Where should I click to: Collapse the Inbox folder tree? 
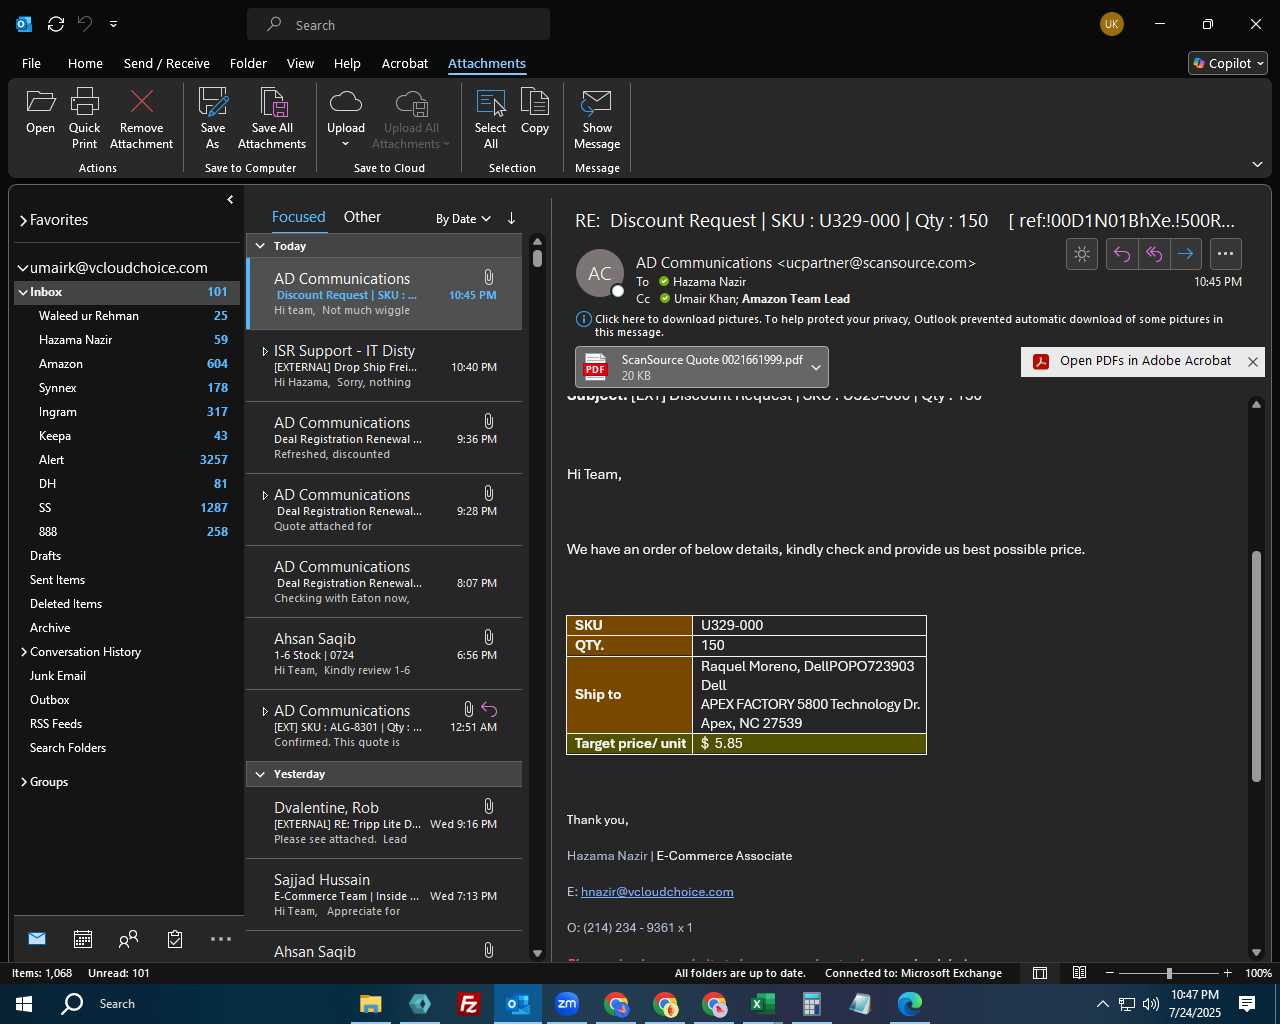23,292
